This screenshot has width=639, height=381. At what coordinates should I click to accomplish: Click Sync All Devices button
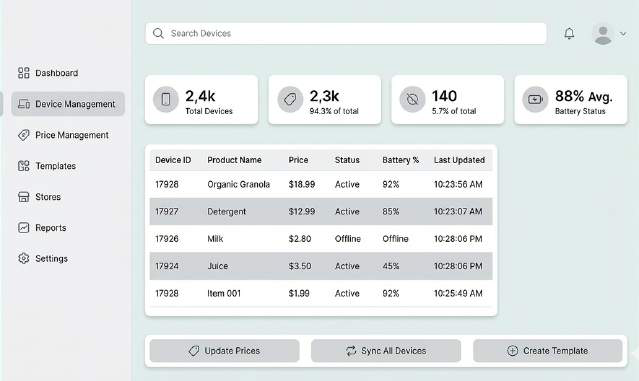(386, 351)
